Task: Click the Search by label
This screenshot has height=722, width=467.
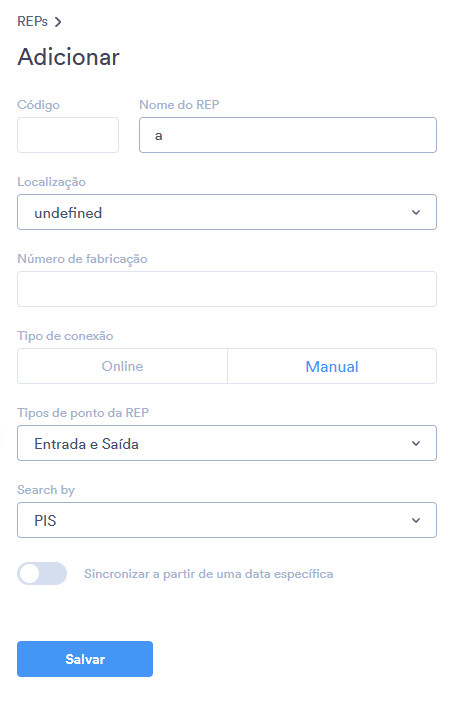Action: click(x=46, y=490)
